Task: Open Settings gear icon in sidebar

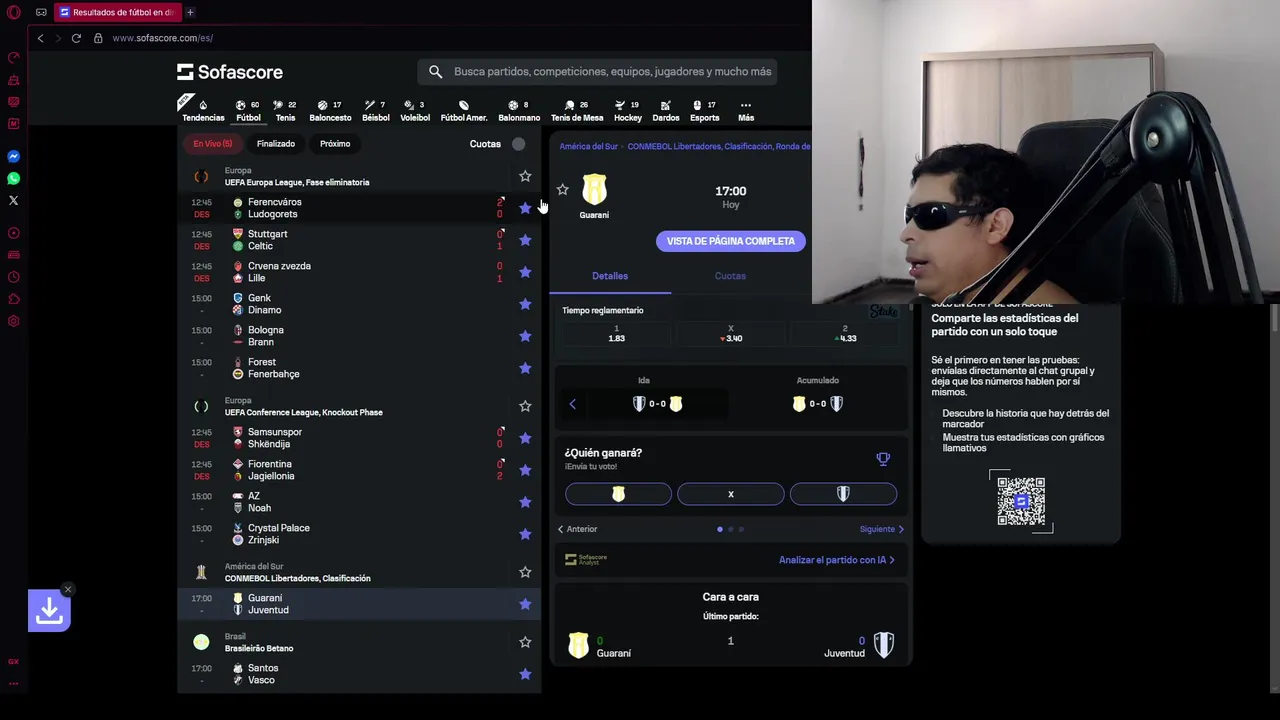Action: tap(14, 321)
